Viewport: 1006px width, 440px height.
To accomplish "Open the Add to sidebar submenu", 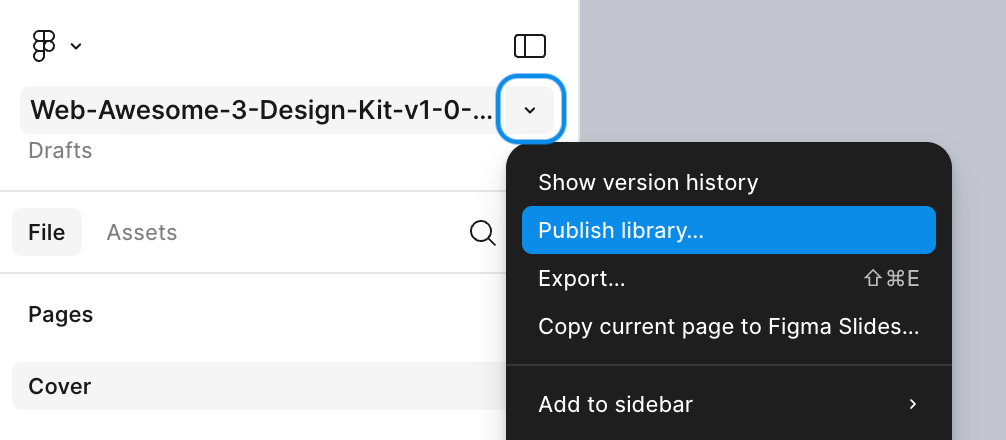I will pyautogui.click(x=616, y=404).
